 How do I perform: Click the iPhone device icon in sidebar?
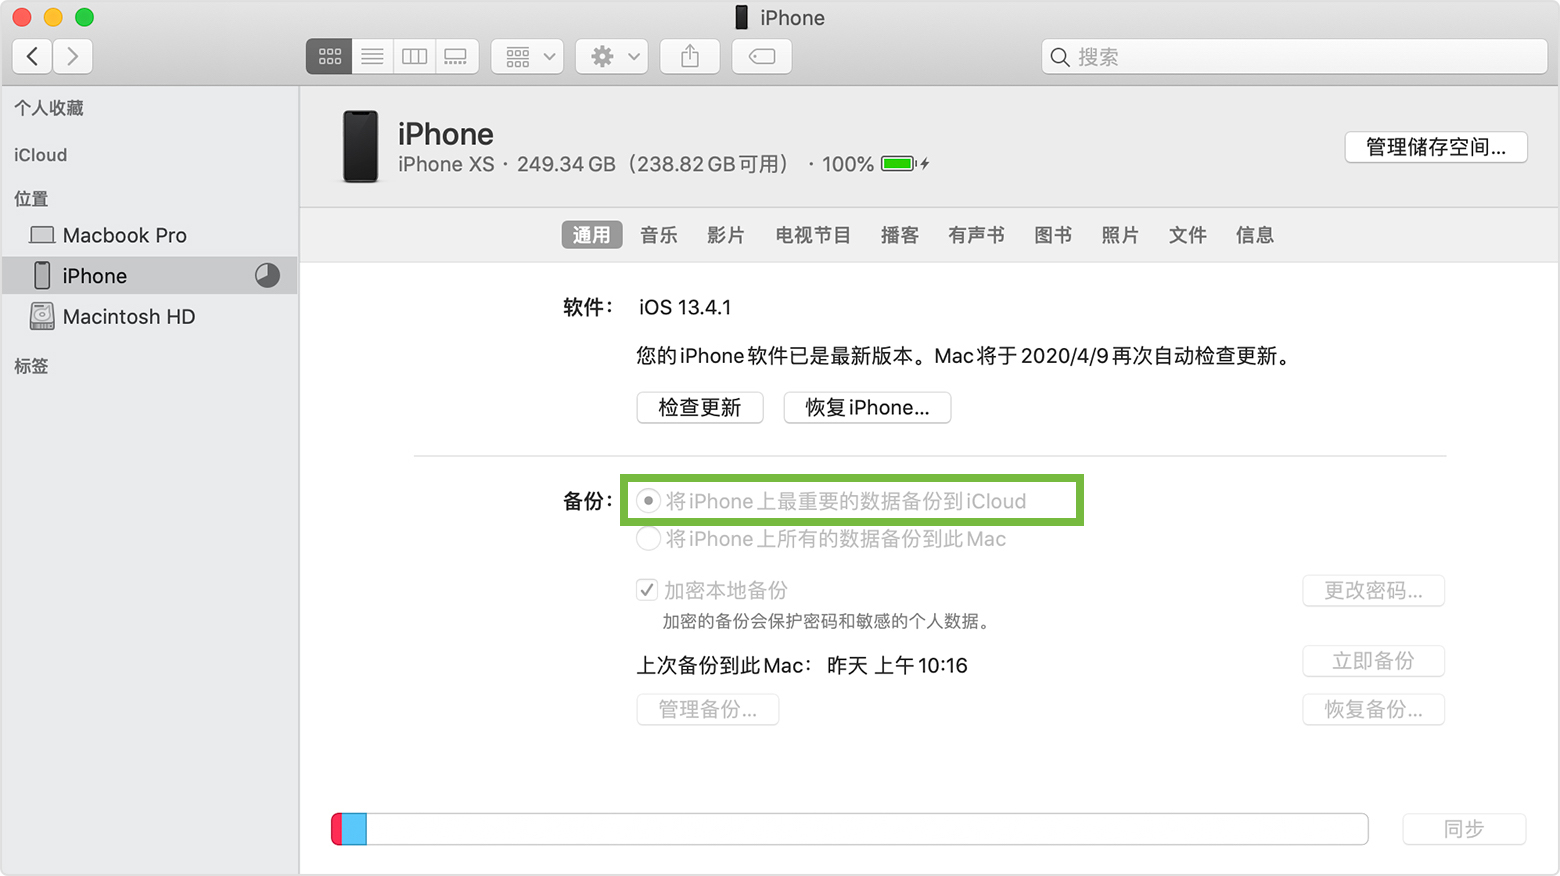click(x=42, y=275)
